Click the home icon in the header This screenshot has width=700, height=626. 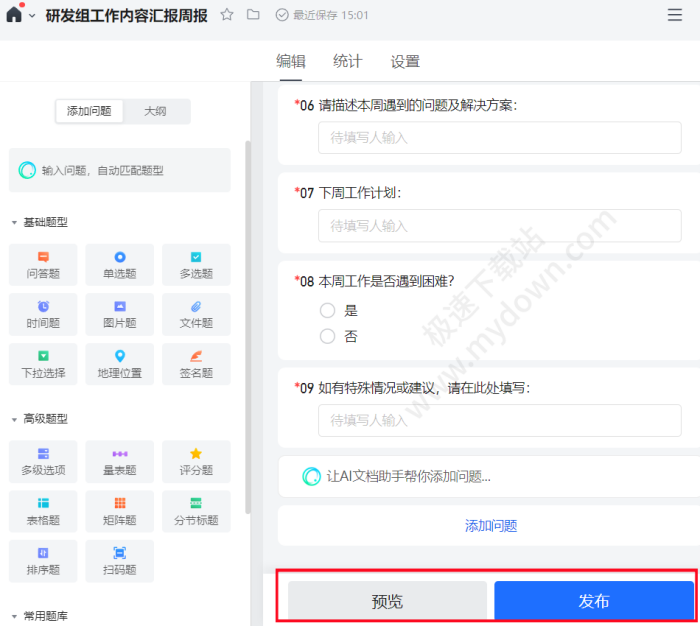point(13,15)
